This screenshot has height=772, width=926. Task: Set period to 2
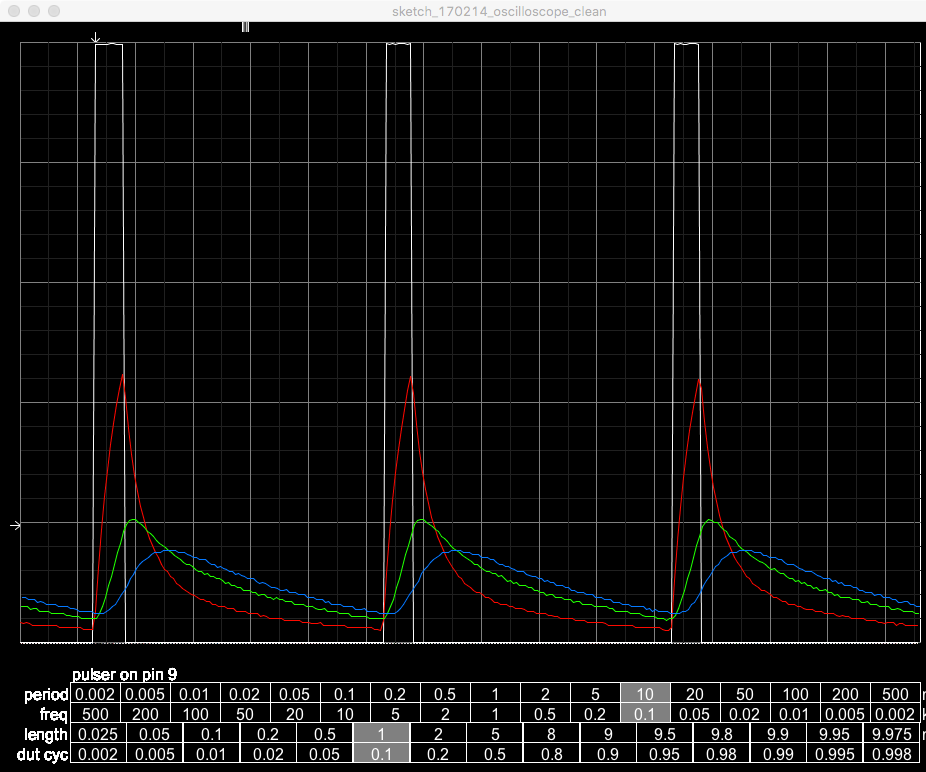click(545, 693)
